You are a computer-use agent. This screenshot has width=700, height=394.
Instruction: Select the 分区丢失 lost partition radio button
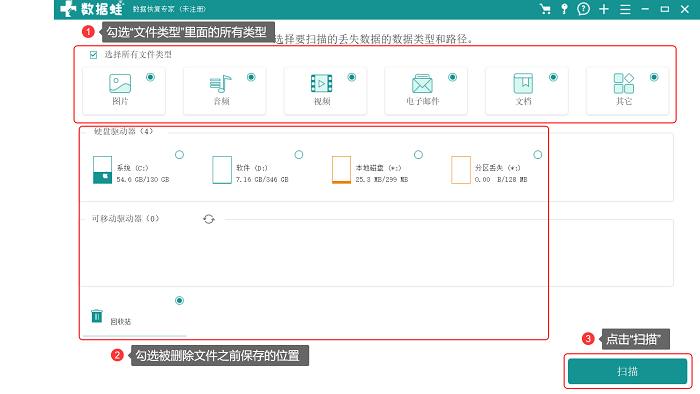[538, 155]
